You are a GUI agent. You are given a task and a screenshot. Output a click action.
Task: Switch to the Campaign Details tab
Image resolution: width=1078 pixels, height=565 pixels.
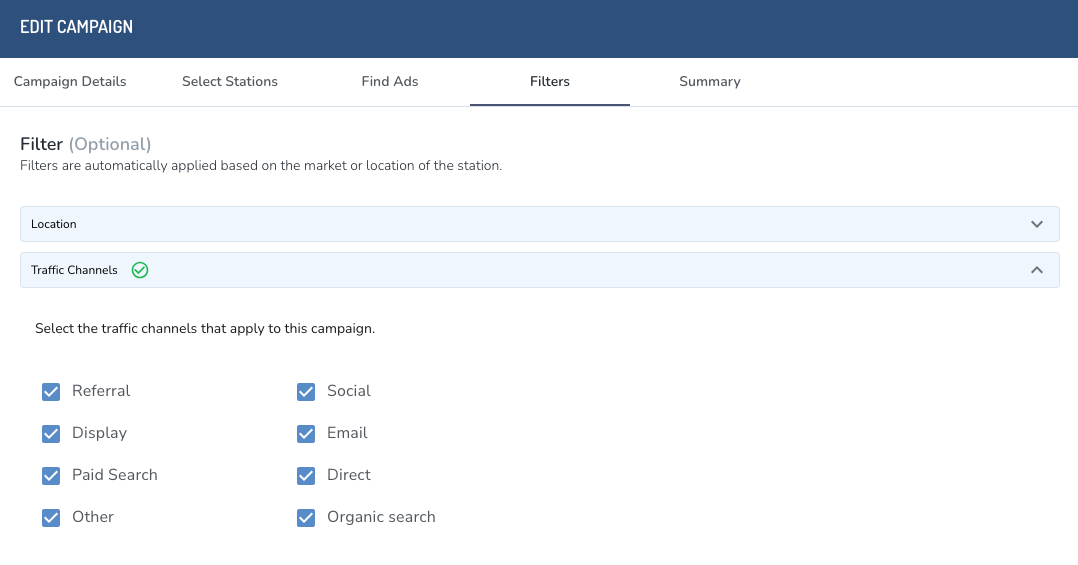[70, 82]
